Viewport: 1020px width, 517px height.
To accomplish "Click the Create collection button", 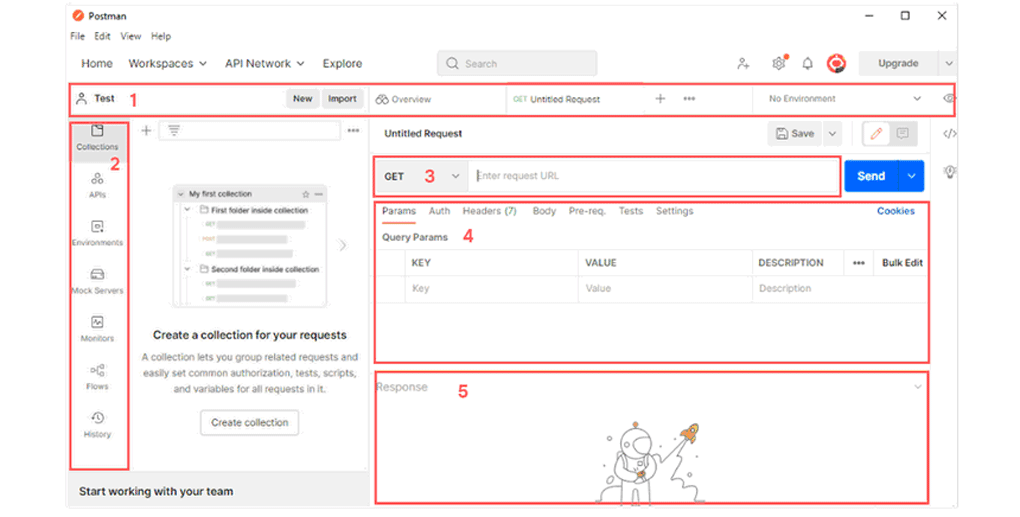I will 249,422.
